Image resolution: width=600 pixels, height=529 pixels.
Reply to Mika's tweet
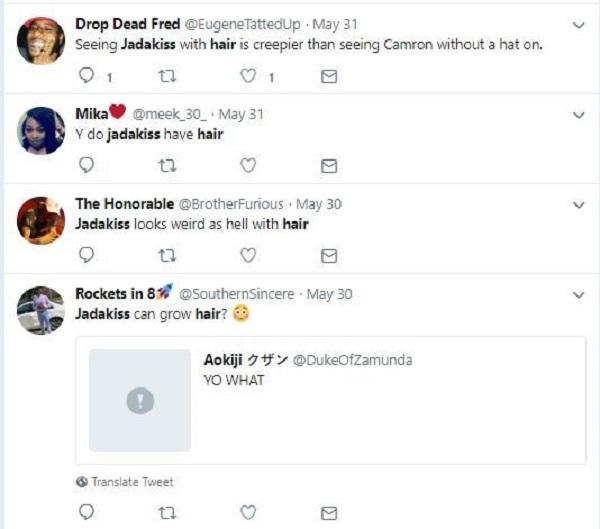pyautogui.click(x=86, y=165)
